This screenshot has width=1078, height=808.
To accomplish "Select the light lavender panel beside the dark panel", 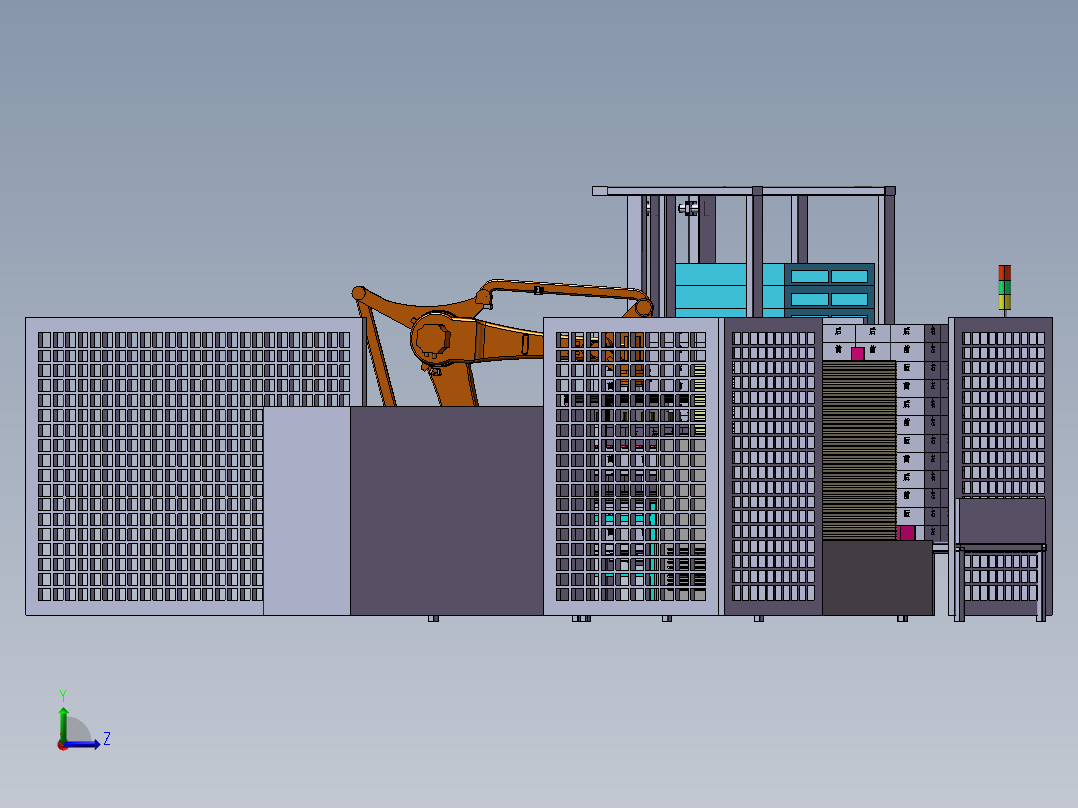I will tap(307, 511).
